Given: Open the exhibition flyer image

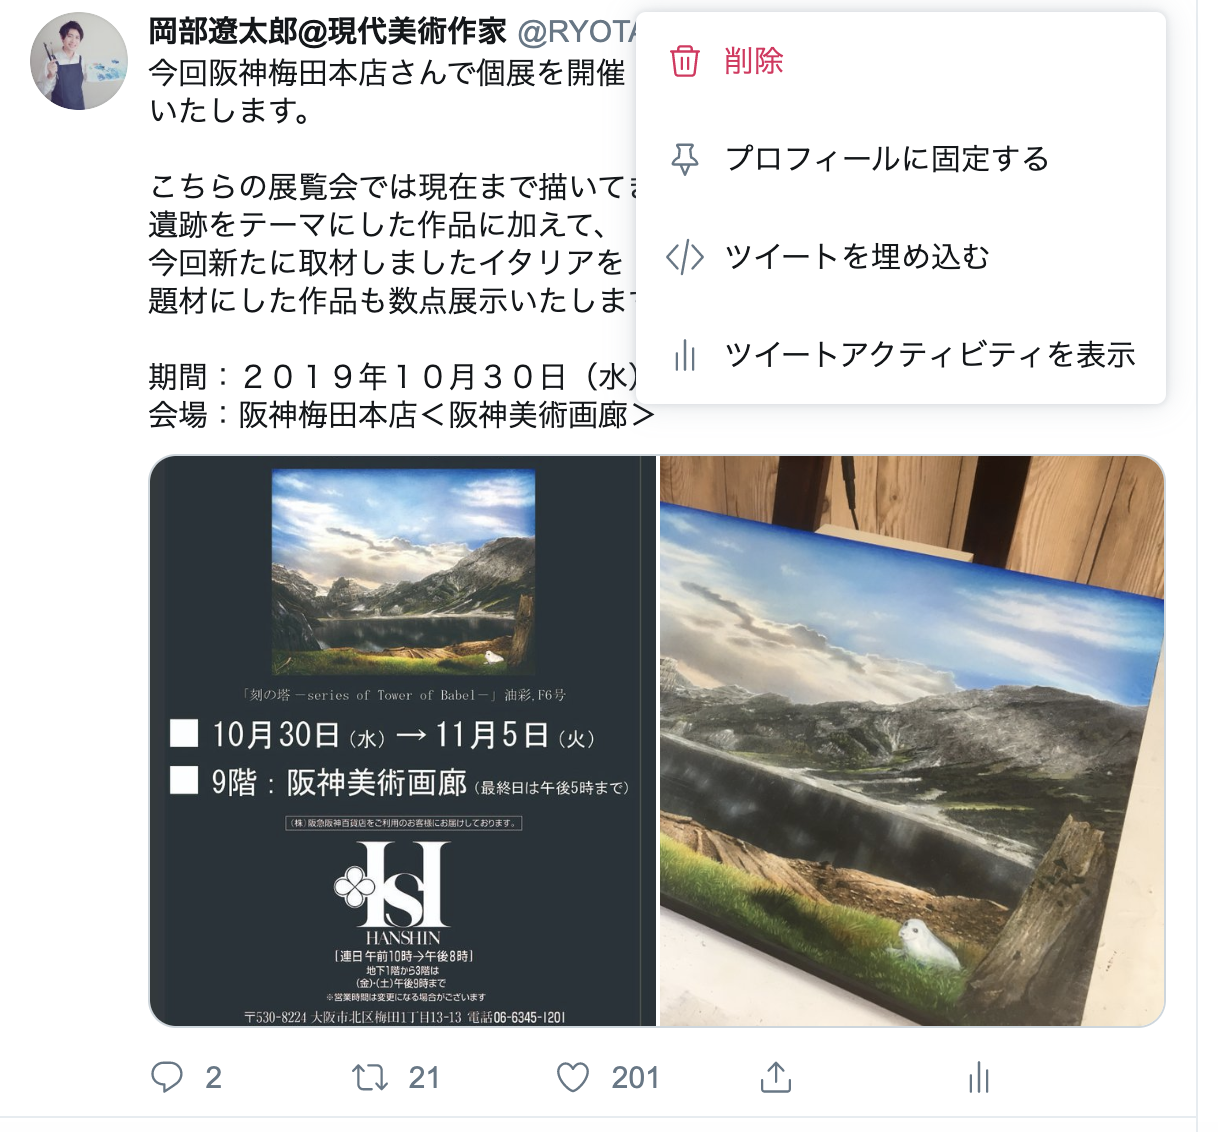Looking at the screenshot, I should pyautogui.click(x=403, y=741).
